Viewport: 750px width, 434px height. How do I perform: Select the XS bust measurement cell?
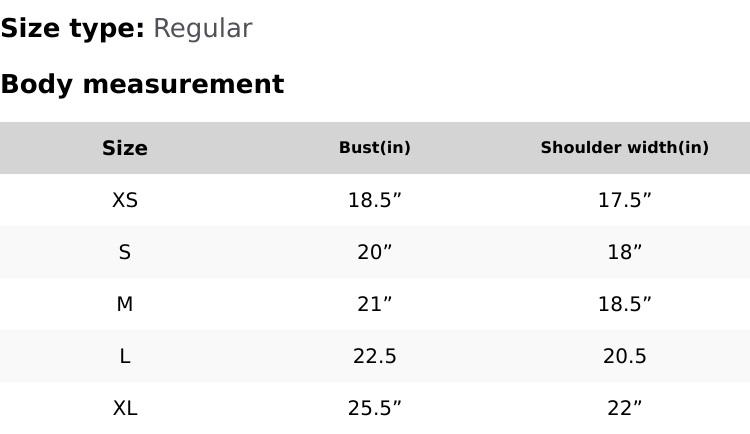(375, 200)
